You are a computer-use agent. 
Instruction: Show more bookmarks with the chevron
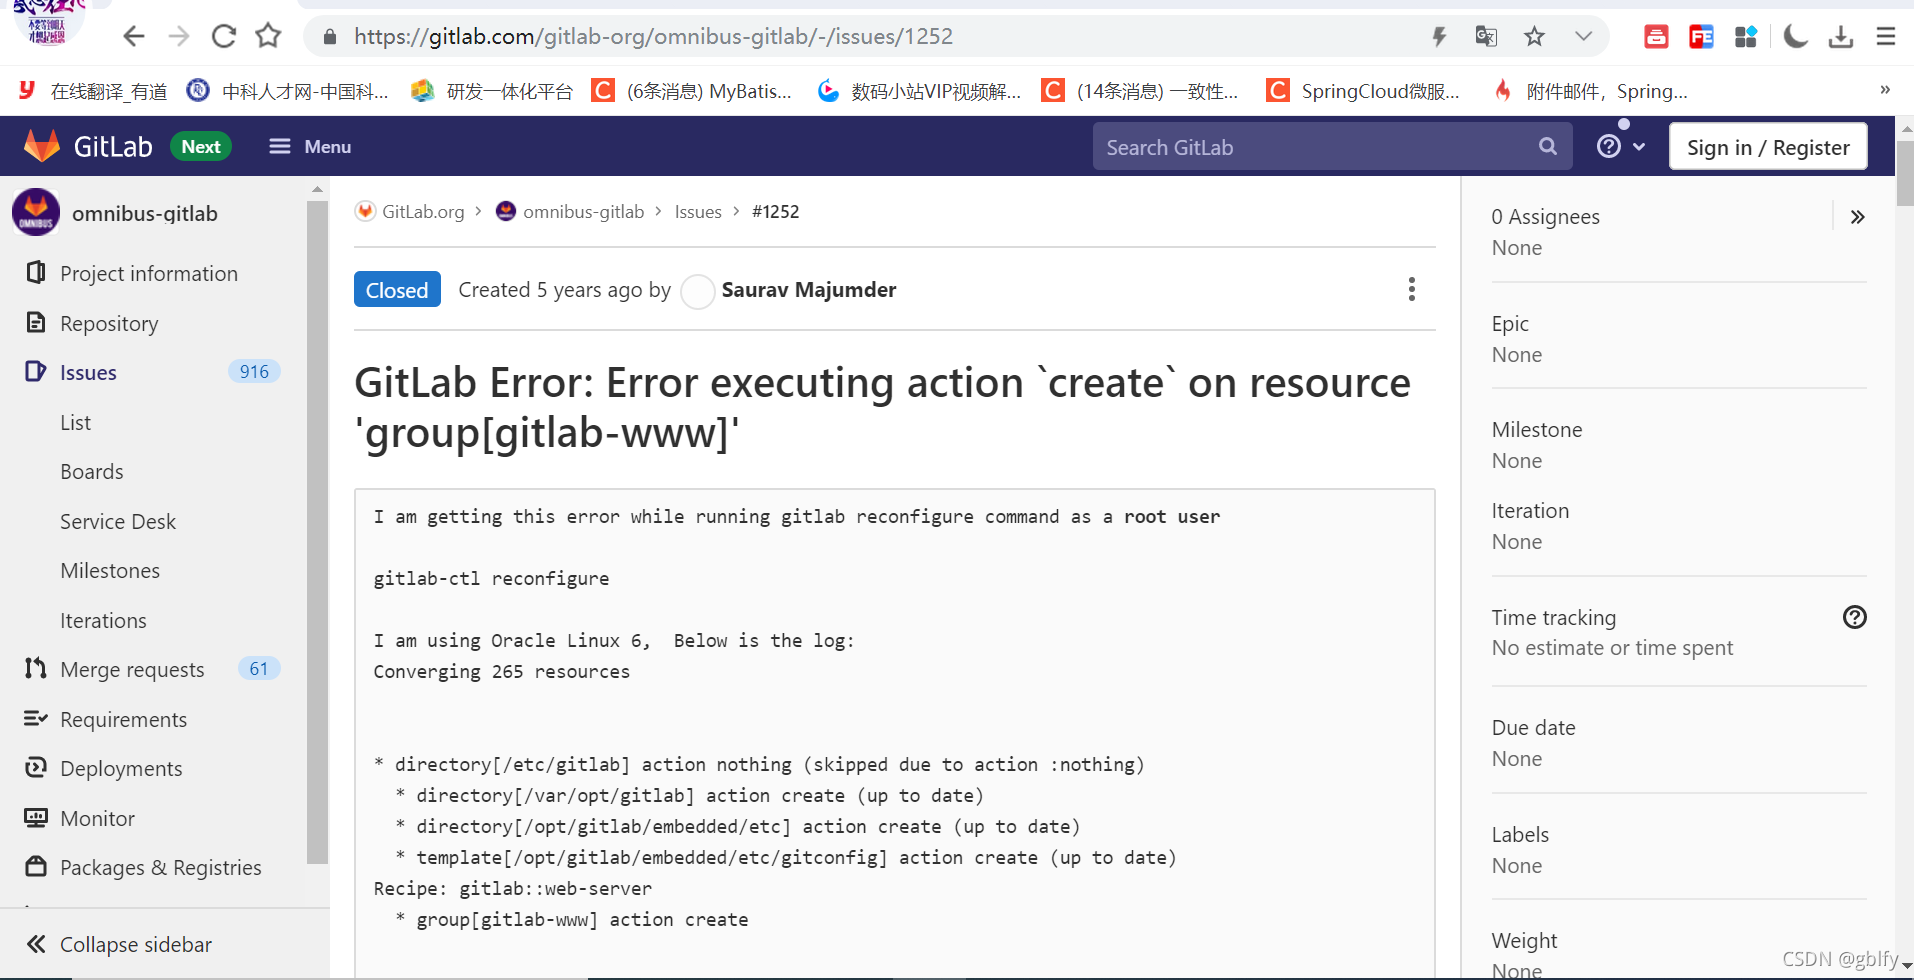(x=1885, y=90)
